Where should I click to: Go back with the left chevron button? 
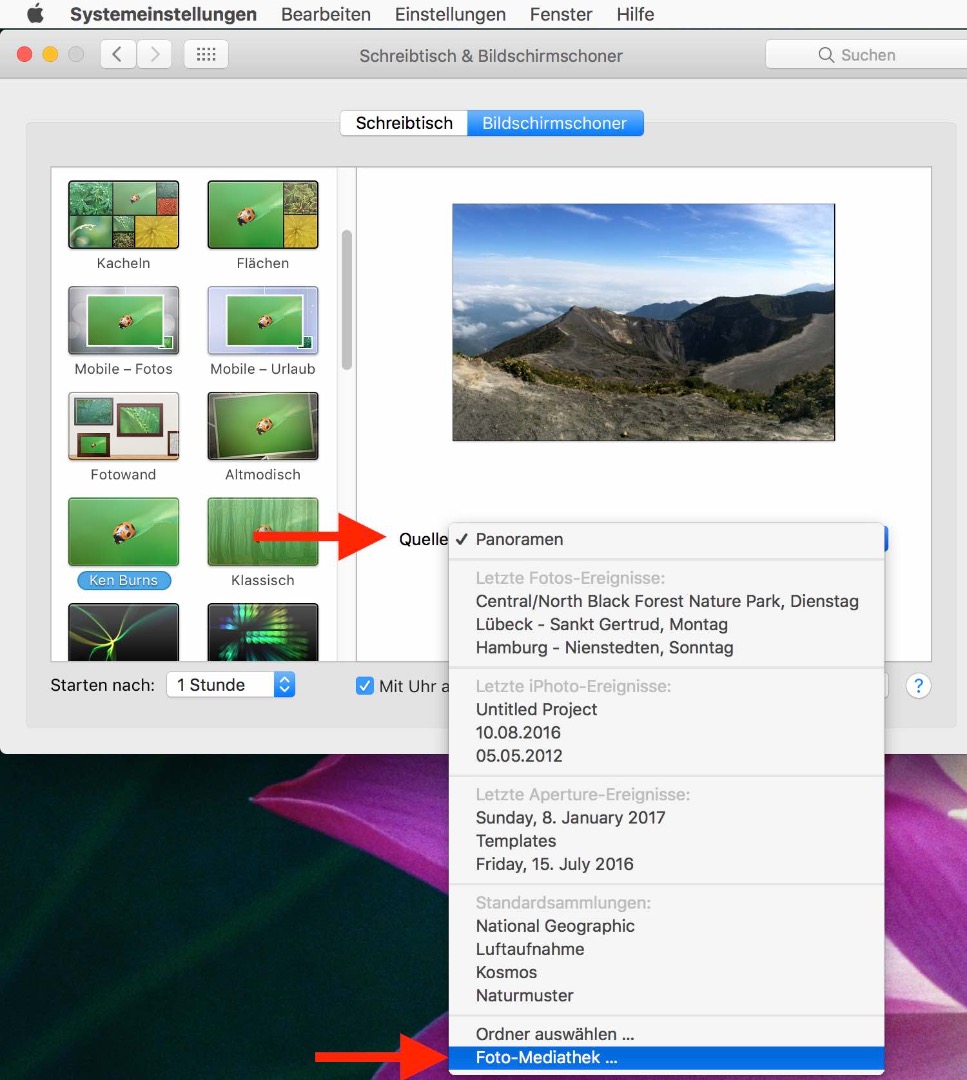pyautogui.click(x=118, y=54)
